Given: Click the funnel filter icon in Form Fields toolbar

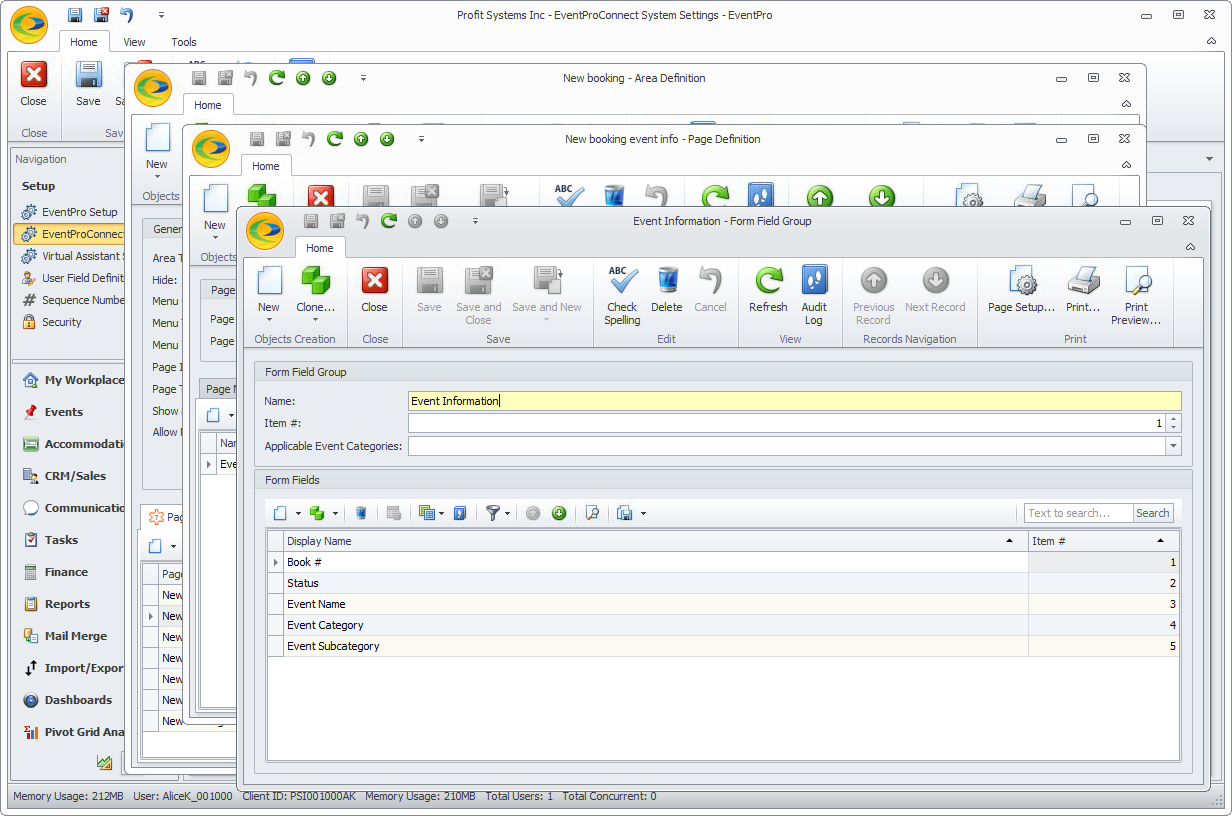Looking at the screenshot, I should (492, 513).
